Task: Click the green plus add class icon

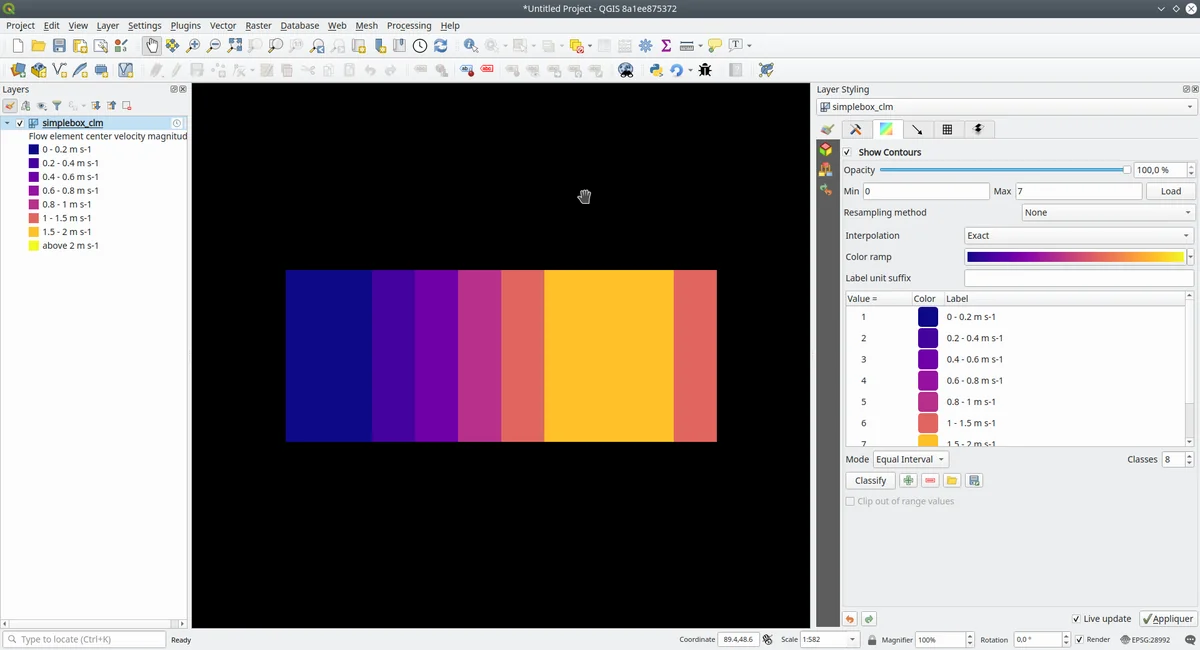Action: [x=908, y=481]
